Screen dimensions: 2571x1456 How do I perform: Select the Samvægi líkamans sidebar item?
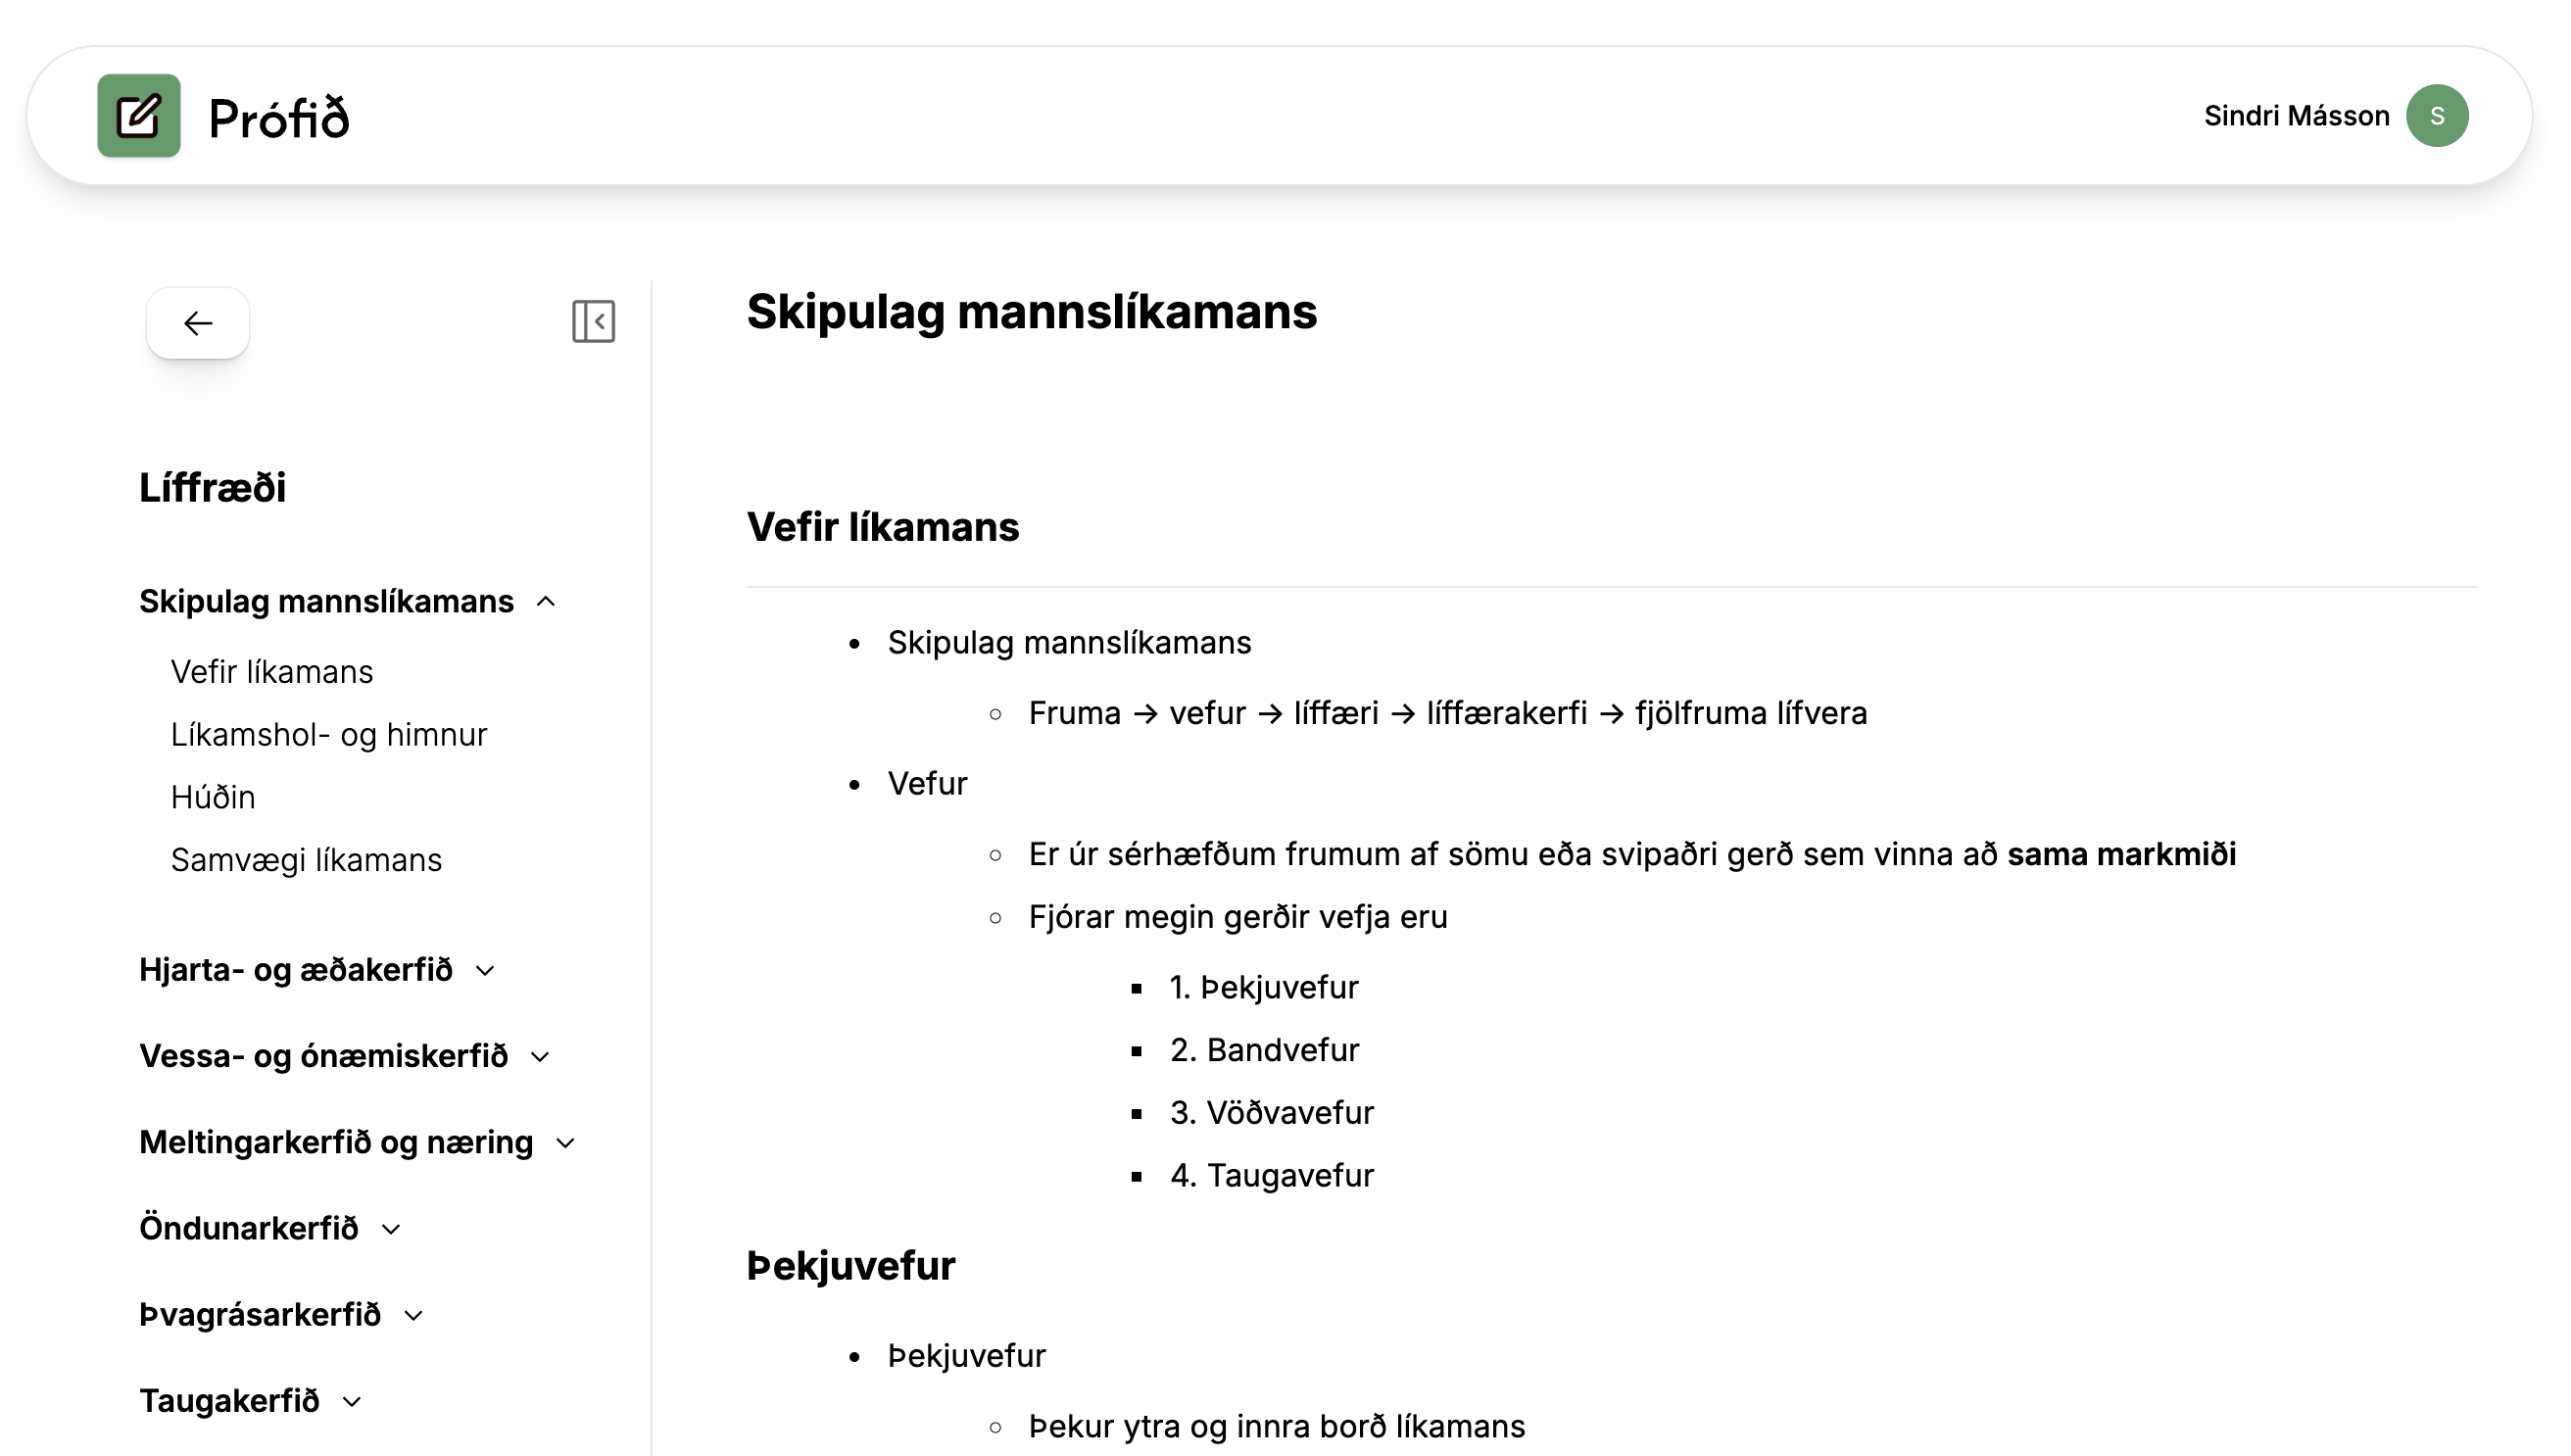[306, 859]
